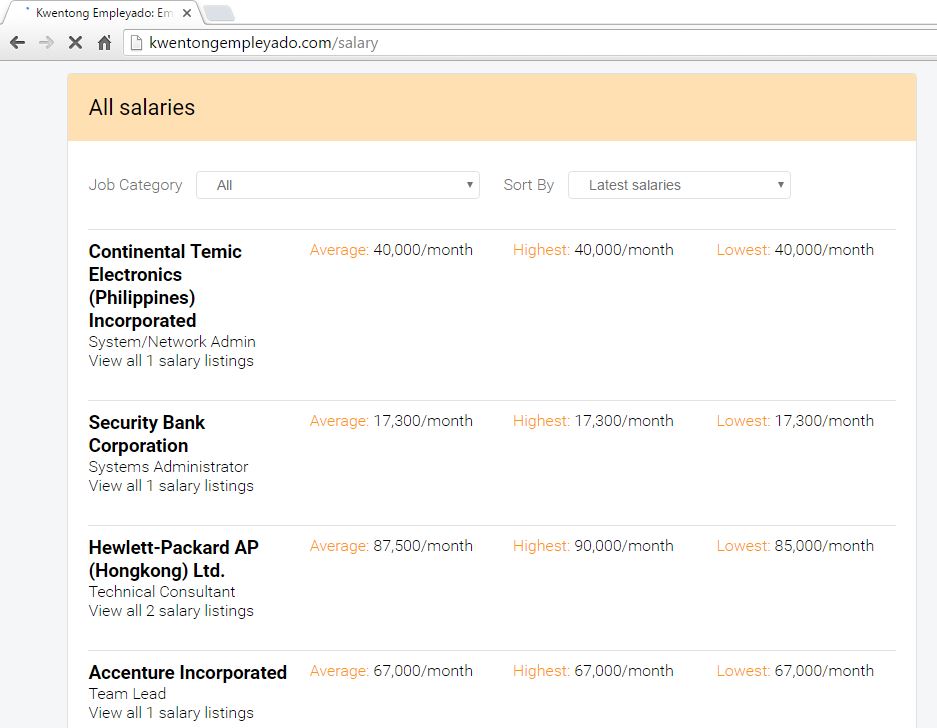937x728 pixels.
Task: View all salary listings for Accenture
Action: coord(171,713)
